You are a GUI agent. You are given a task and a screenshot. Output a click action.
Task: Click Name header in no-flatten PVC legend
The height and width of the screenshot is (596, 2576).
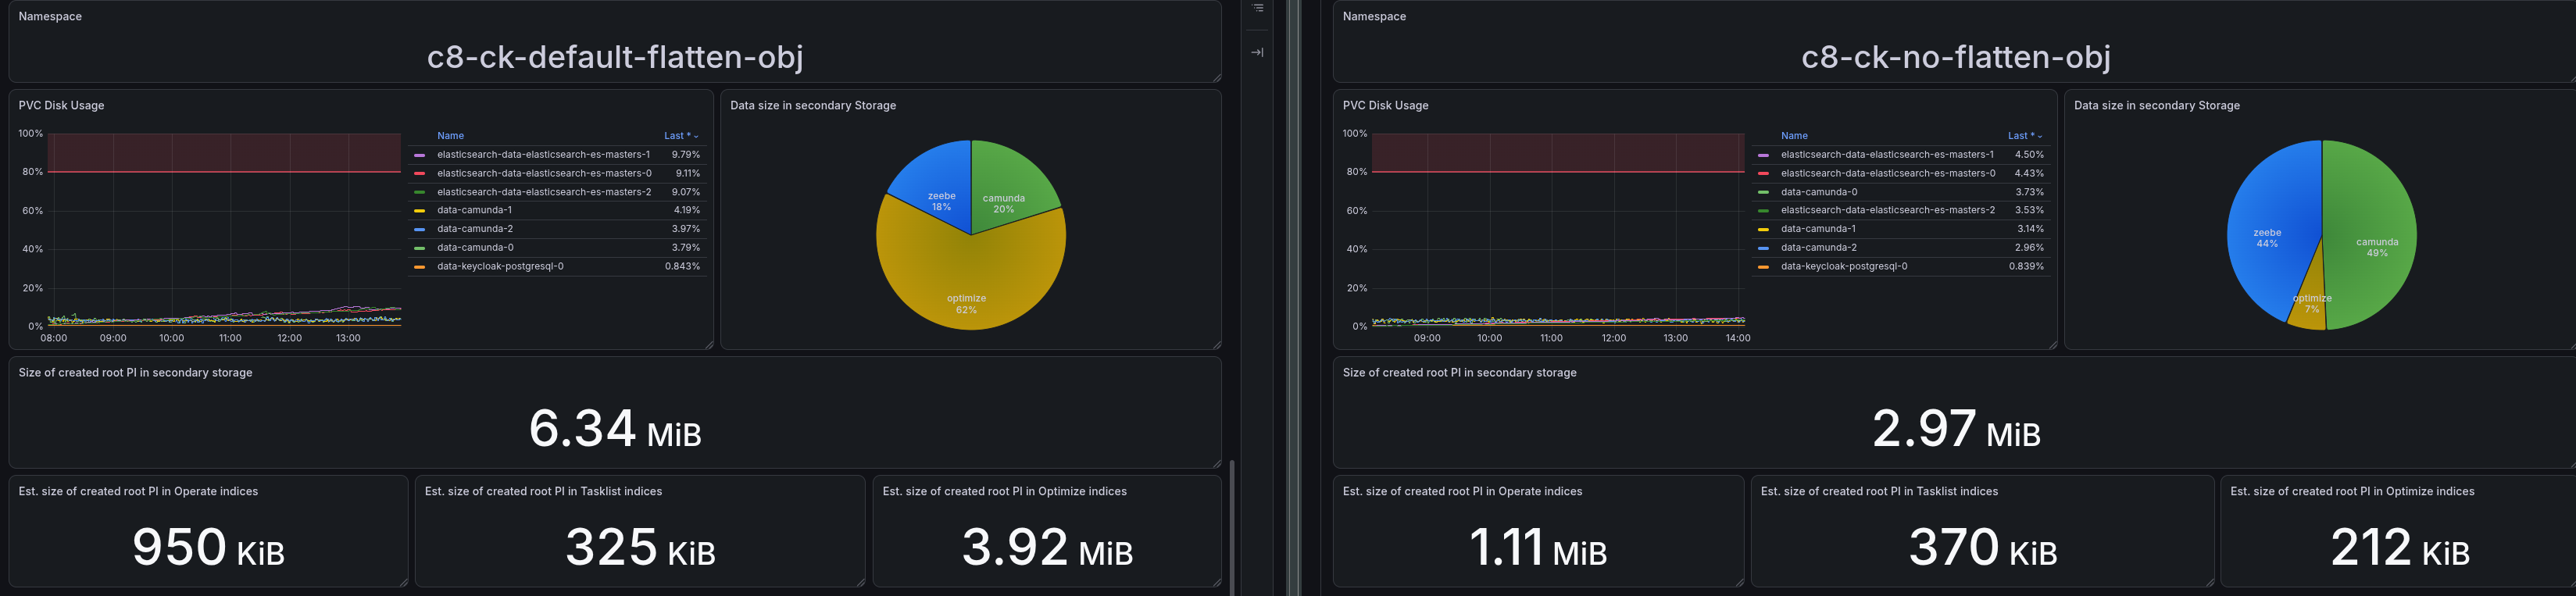[1794, 136]
